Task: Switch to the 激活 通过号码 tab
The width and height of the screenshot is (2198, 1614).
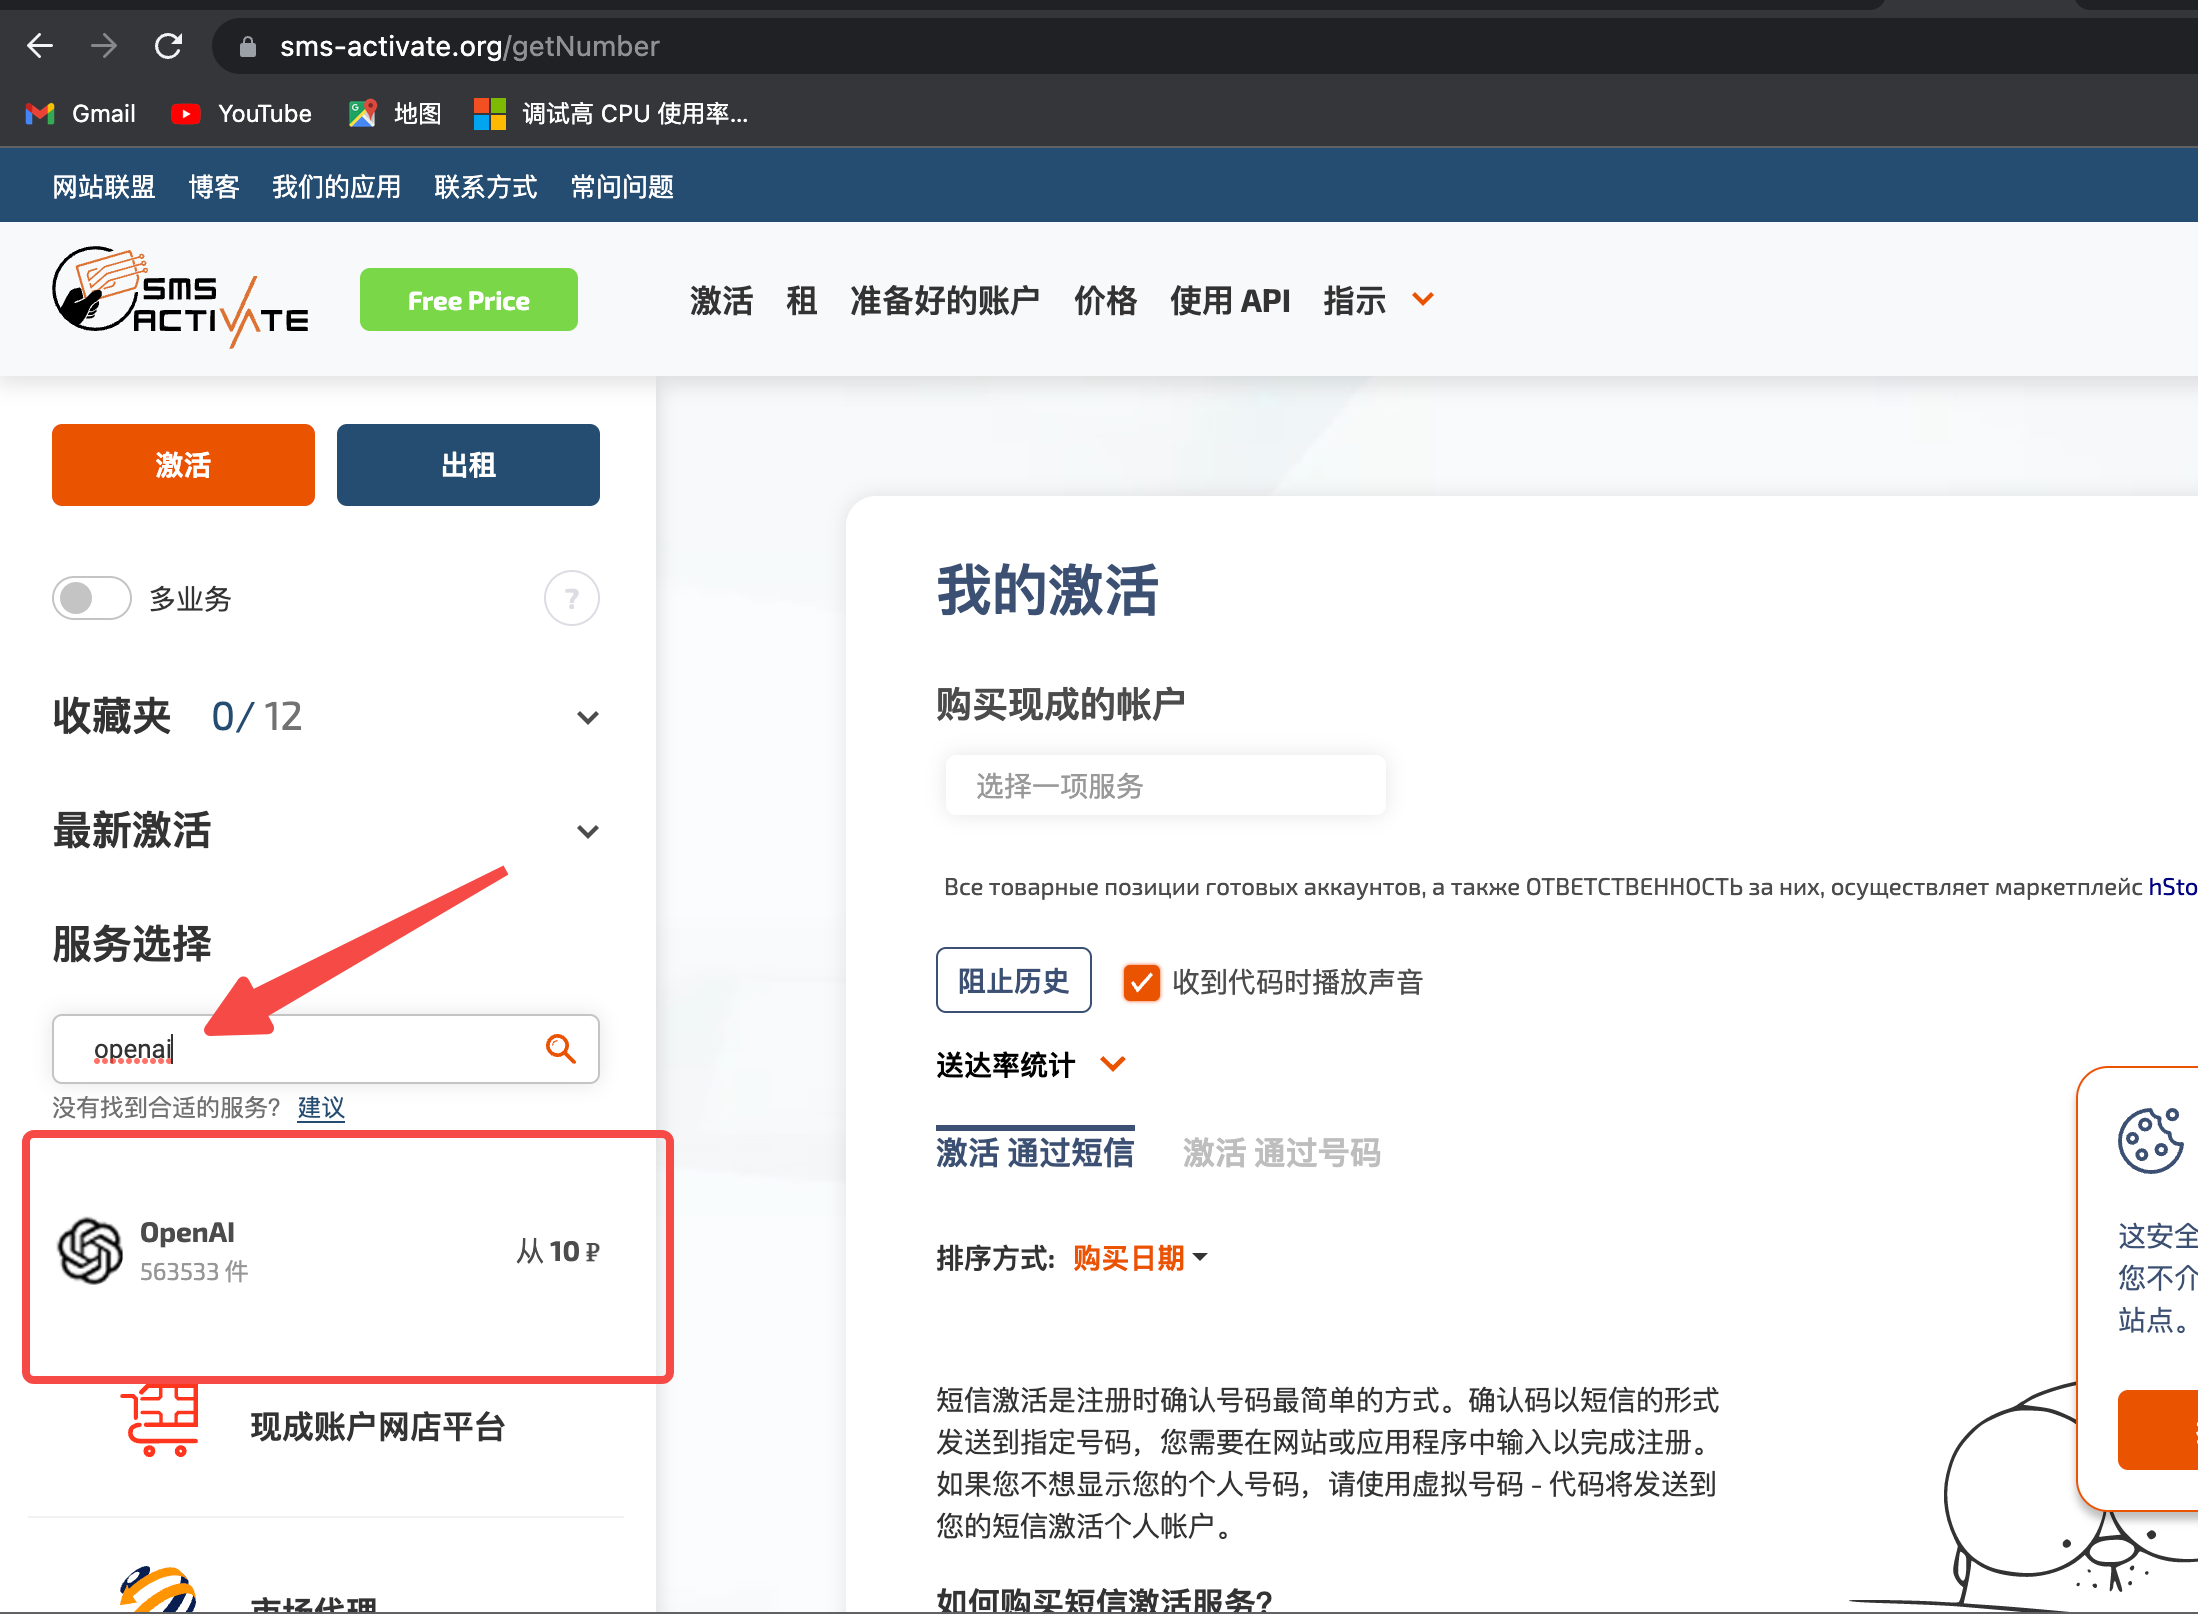Action: tap(1281, 1152)
